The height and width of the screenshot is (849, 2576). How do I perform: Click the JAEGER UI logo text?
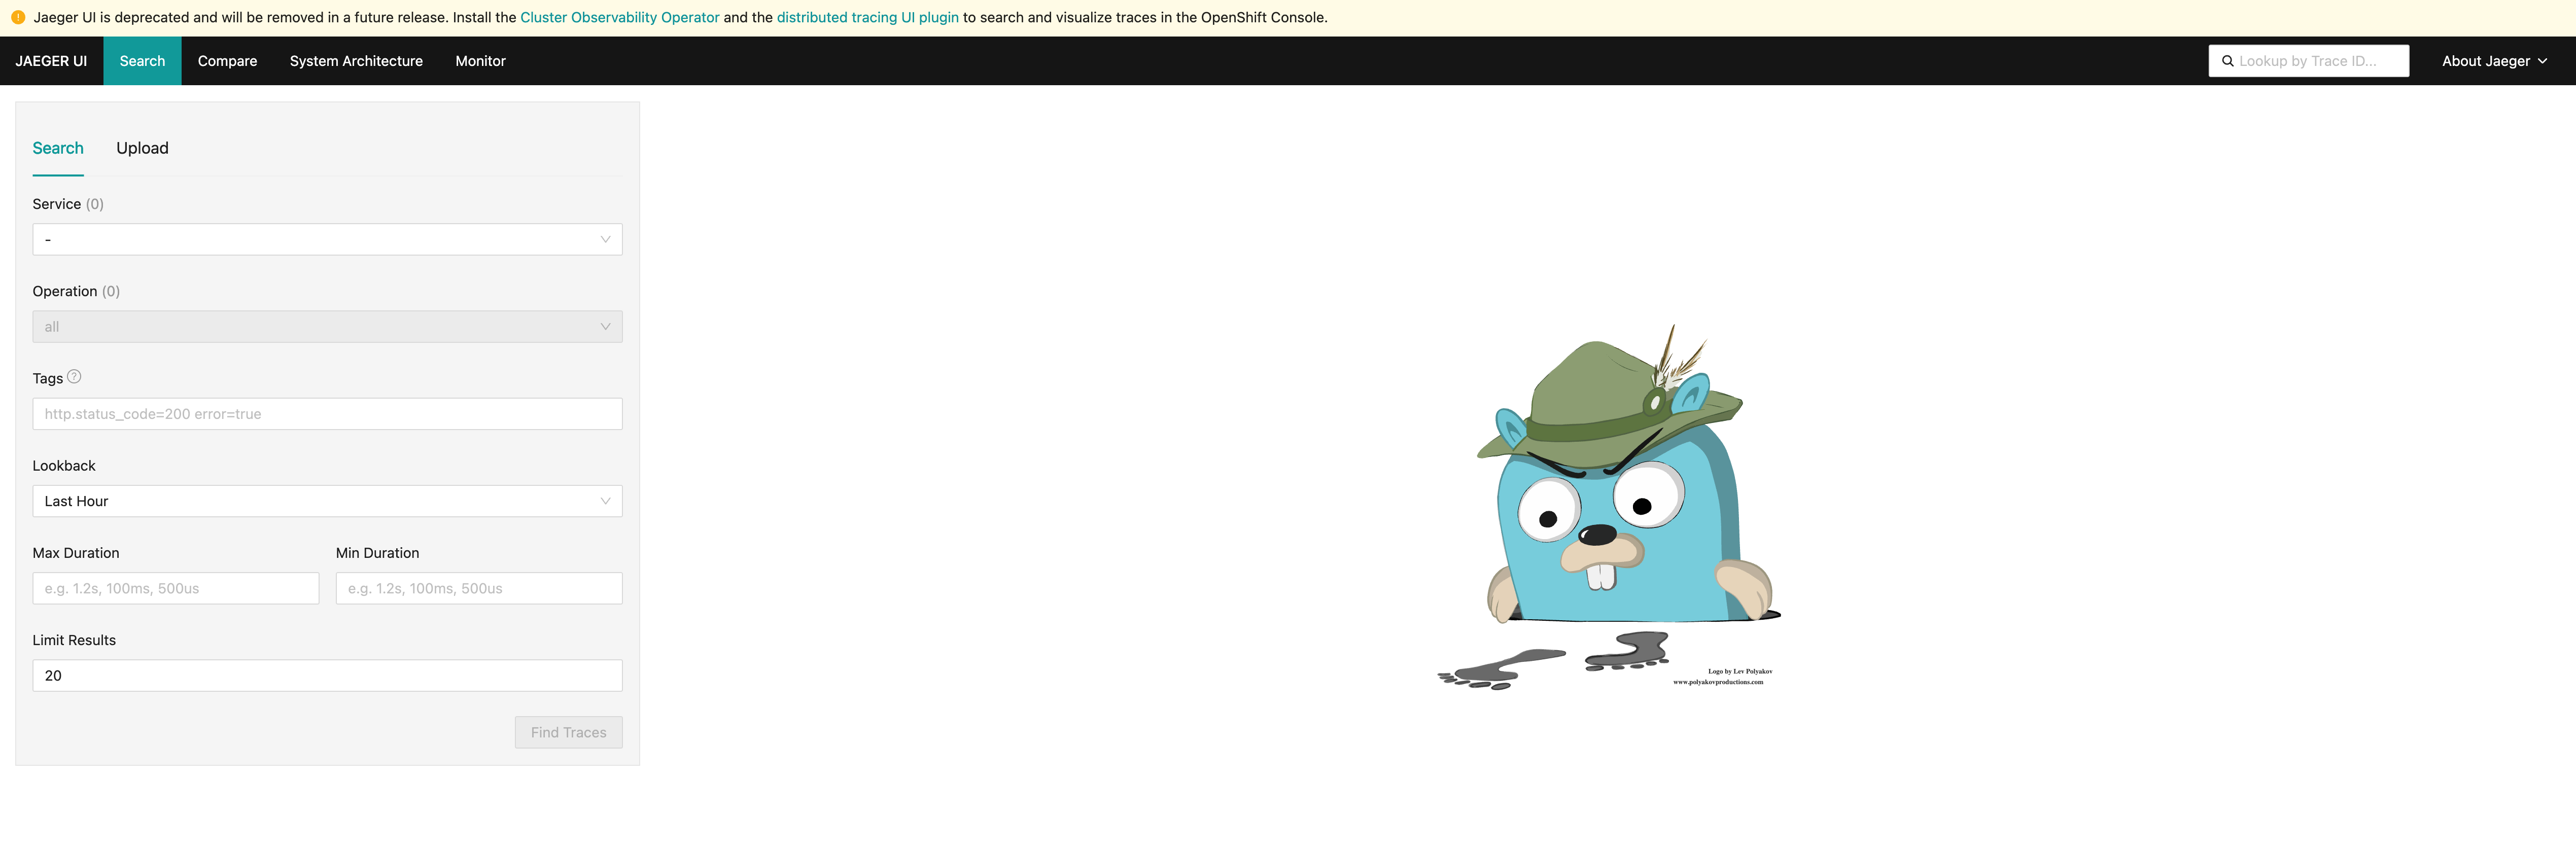51,61
